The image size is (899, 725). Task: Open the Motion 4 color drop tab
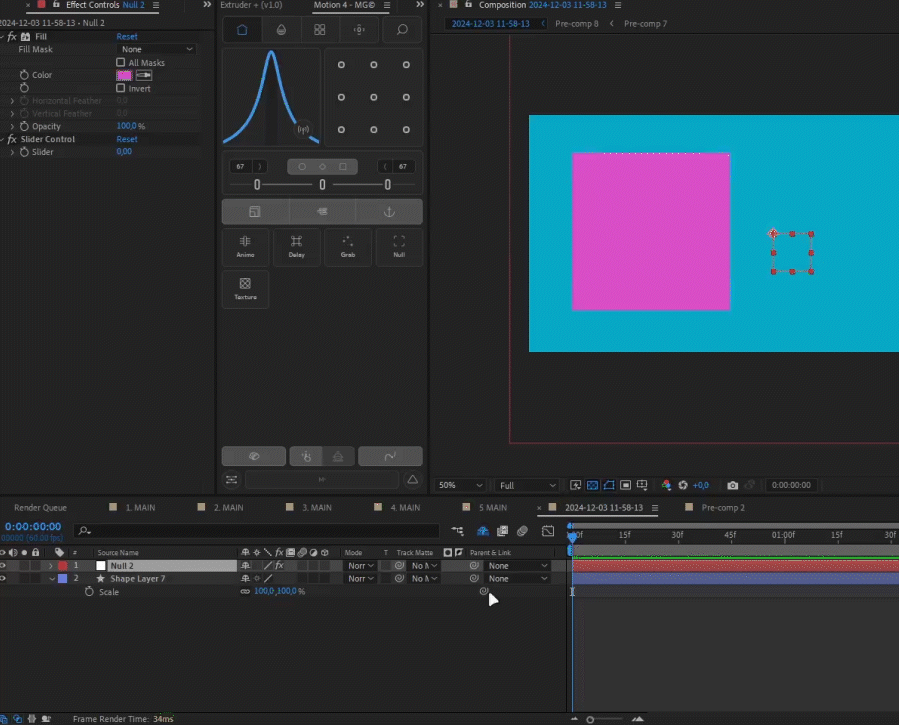pyautogui.click(x=281, y=30)
